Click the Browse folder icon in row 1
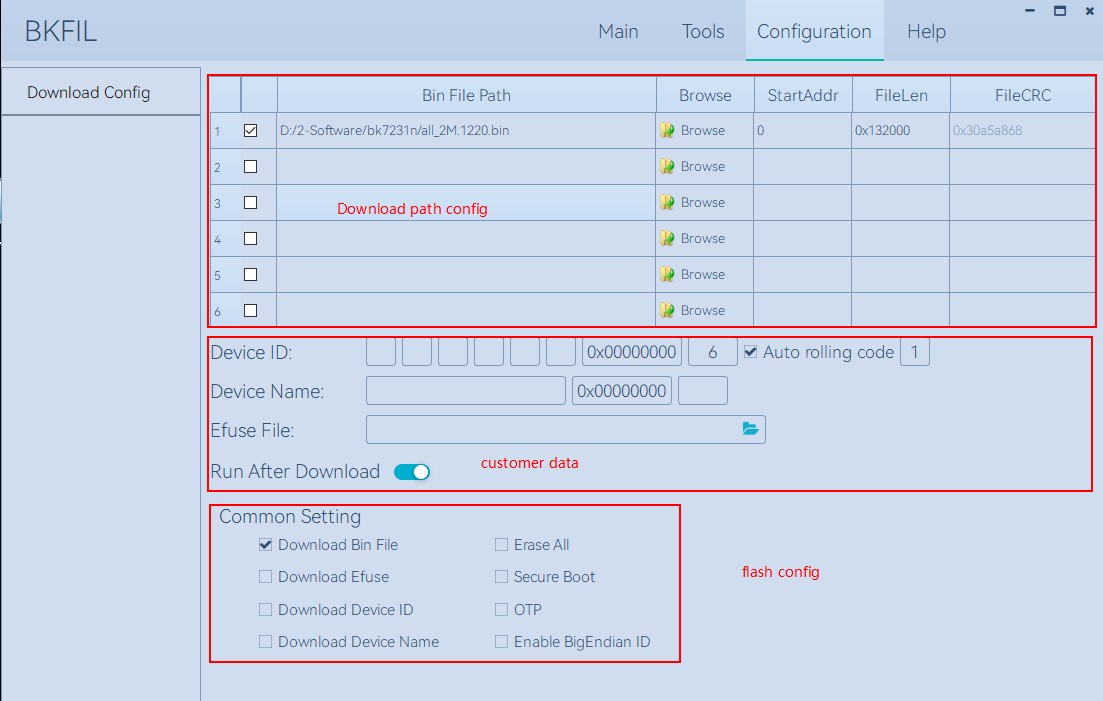Image resolution: width=1103 pixels, height=701 pixels. [667, 131]
